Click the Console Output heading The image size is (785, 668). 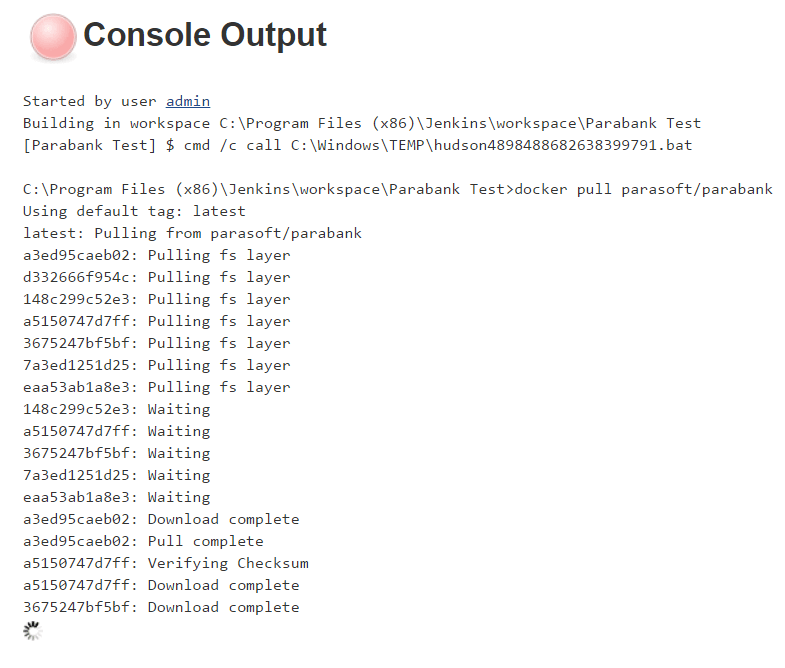point(205,35)
